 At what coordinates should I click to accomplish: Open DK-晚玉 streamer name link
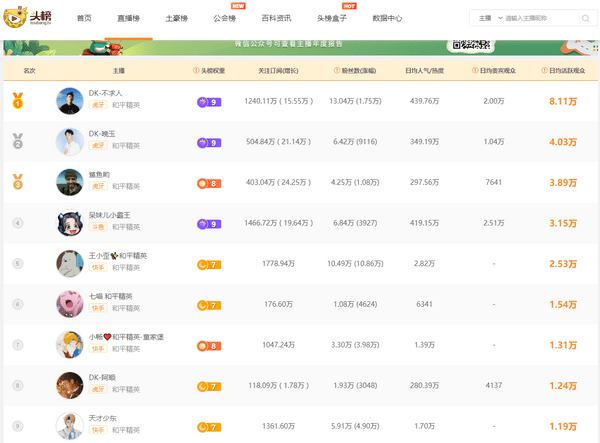coord(102,134)
